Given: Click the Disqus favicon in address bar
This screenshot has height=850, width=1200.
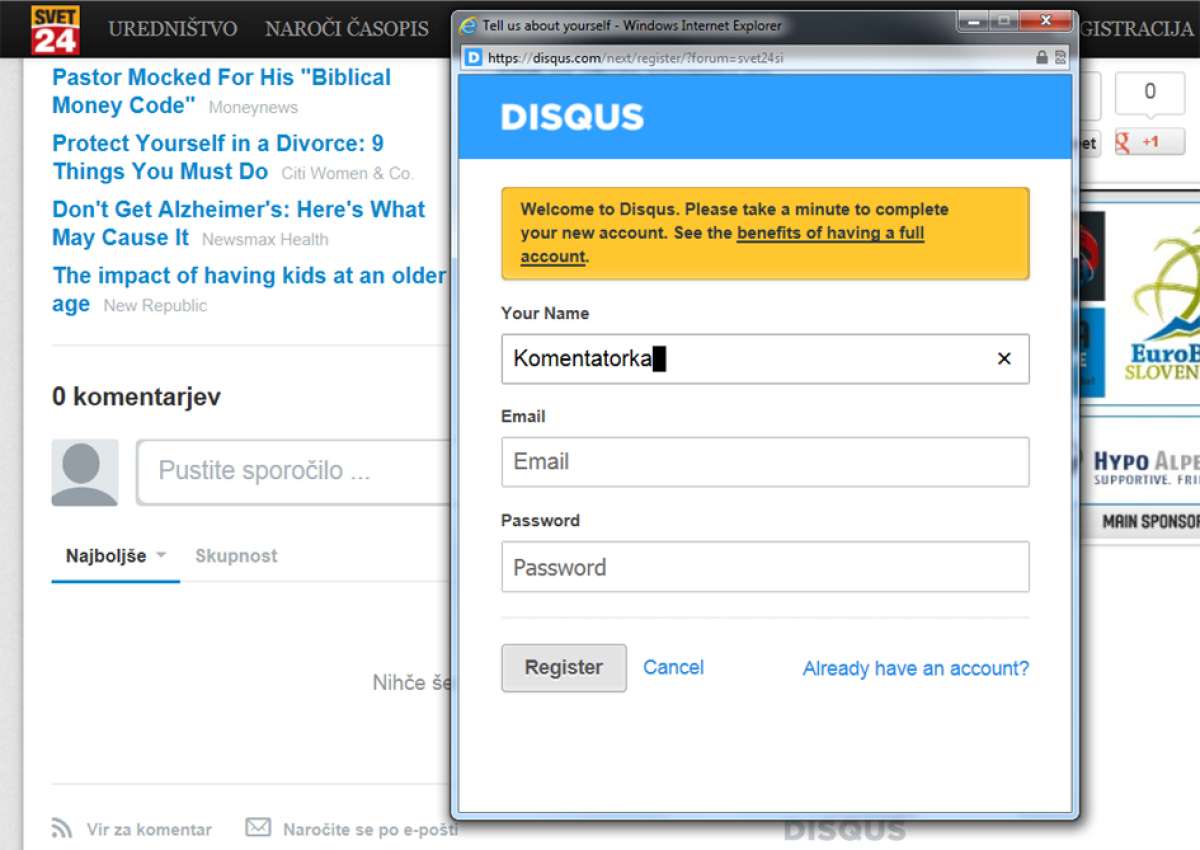Looking at the screenshot, I should pyautogui.click(x=474, y=58).
